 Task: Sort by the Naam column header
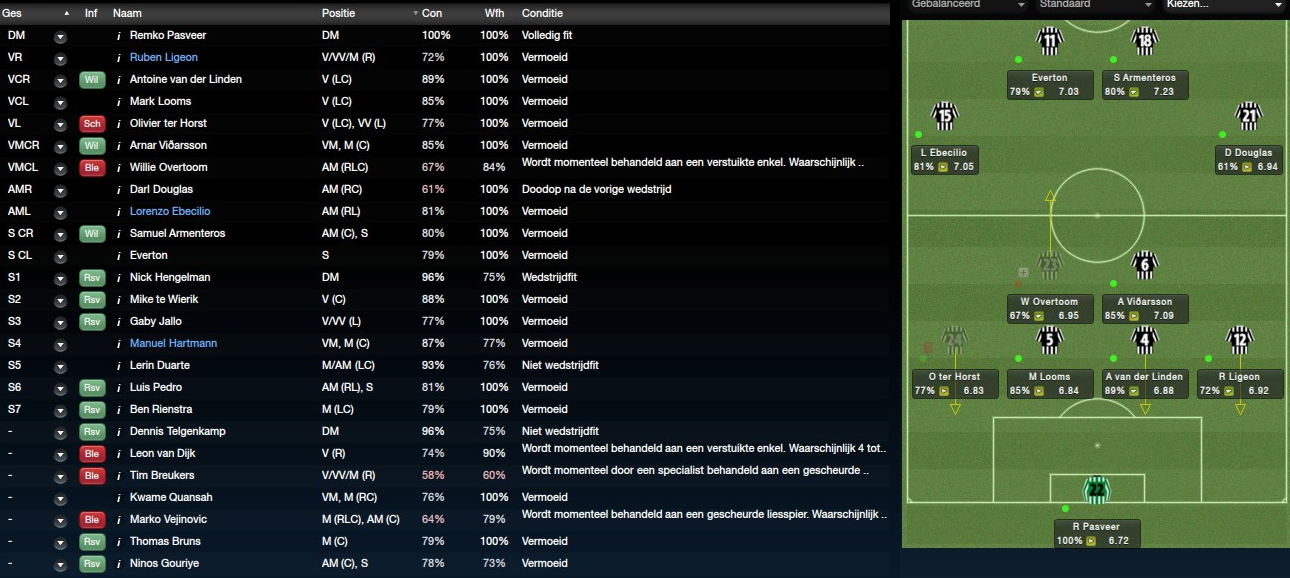[127, 13]
